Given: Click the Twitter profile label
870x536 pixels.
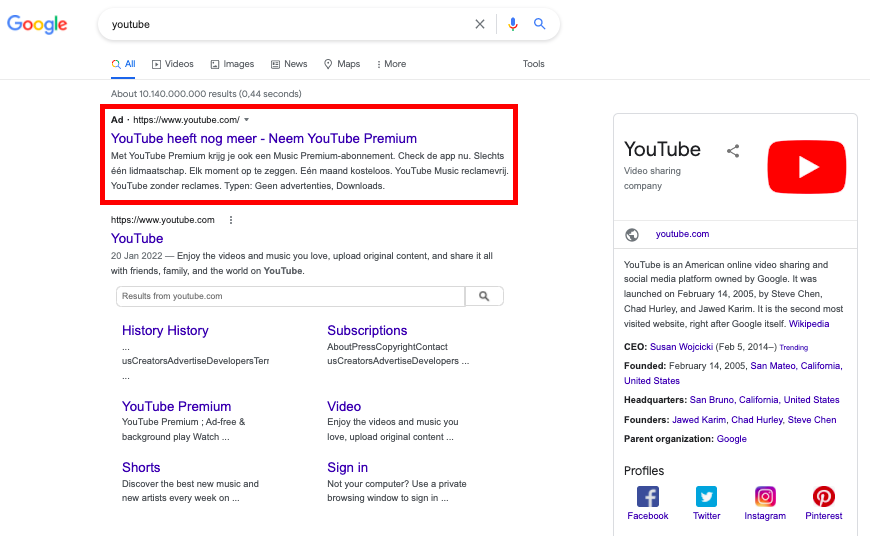Looking at the screenshot, I should tap(706, 516).
